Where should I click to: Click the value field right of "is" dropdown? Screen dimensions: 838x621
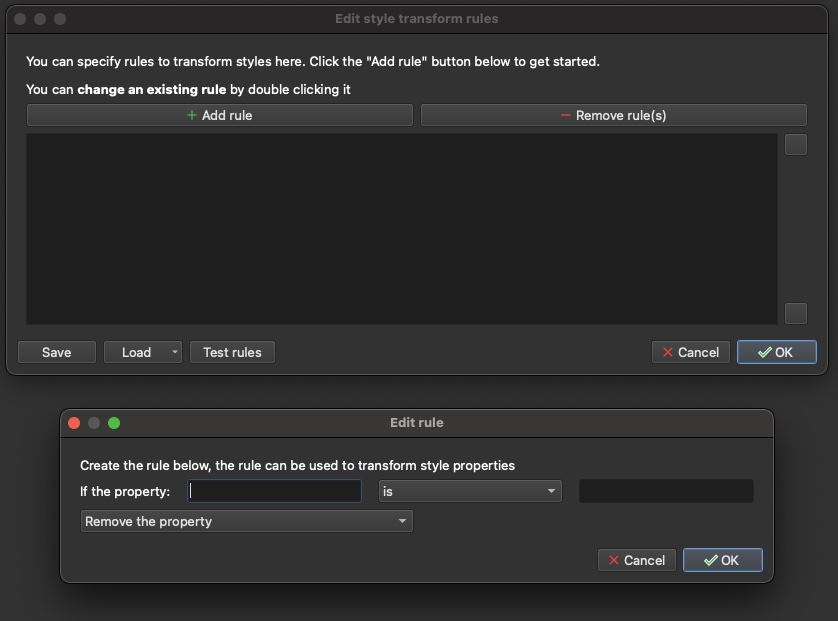tap(666, 491)
